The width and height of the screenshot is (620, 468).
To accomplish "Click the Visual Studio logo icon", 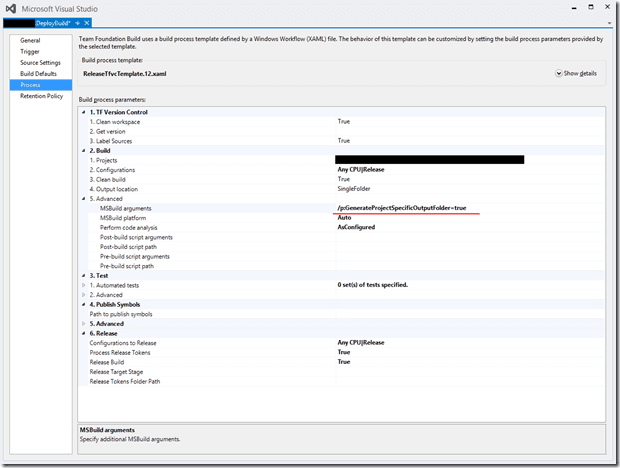I will click(11, 9).
